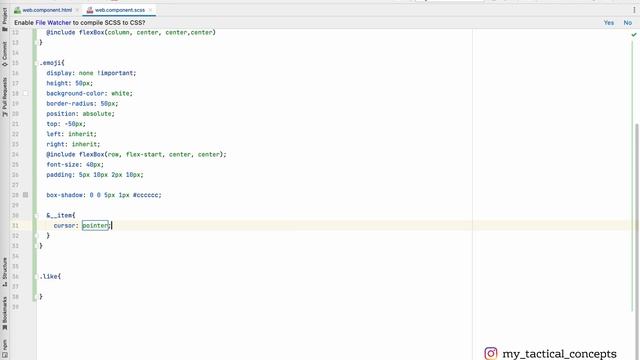Click fold end marker at line 32
The image size is (640, 360).
(x=36, y=236)
